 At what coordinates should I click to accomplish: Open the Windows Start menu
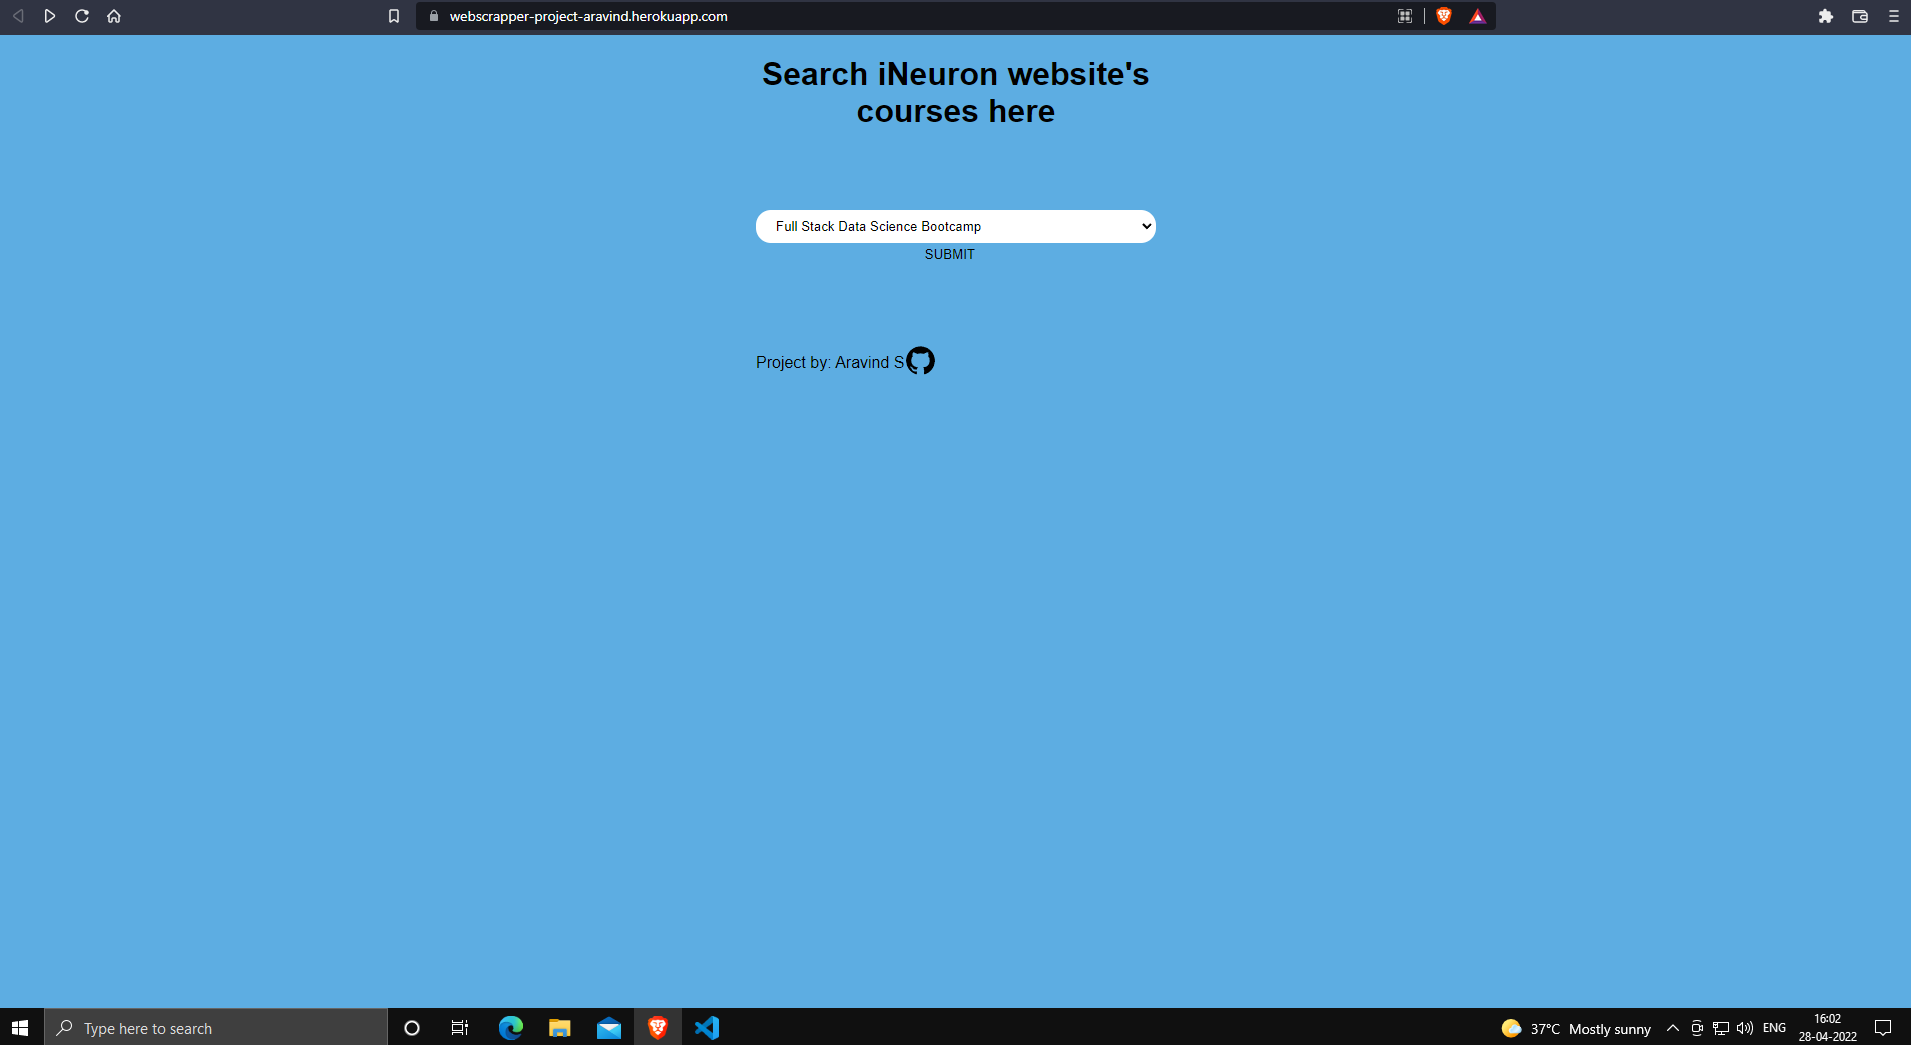coord(20,1028)
